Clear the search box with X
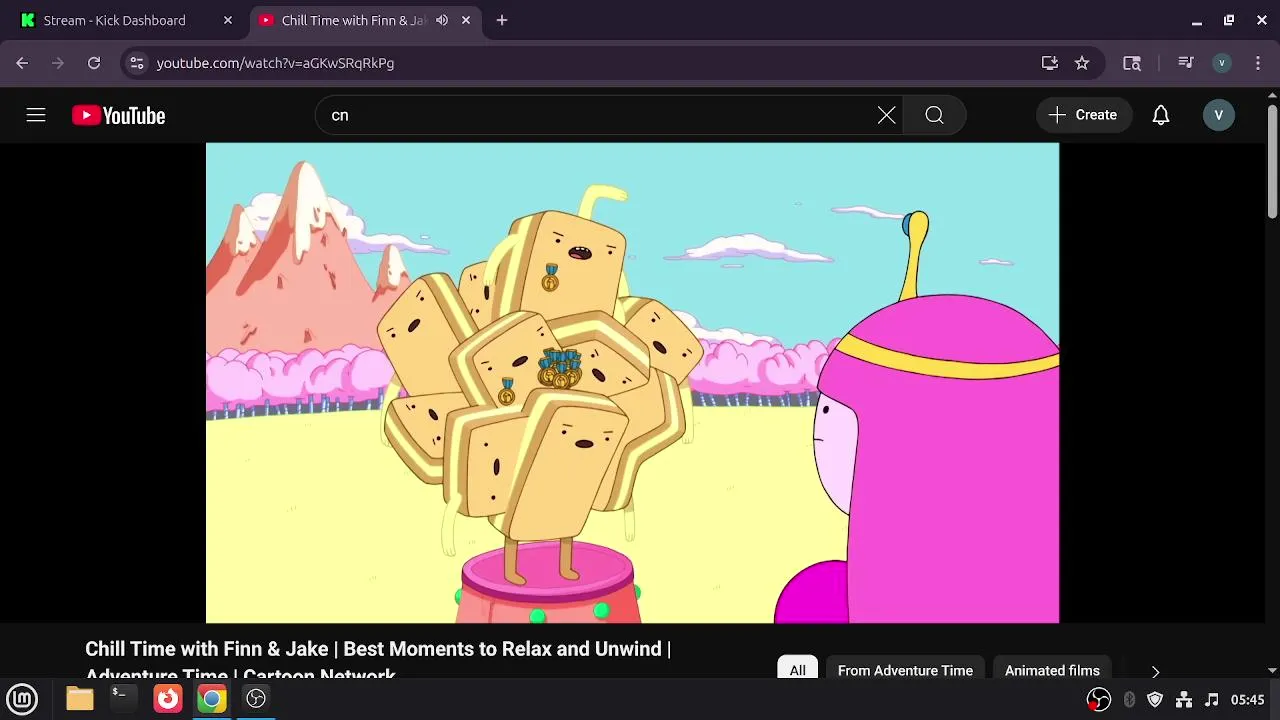The height and width of the screenshot is (720, 1280). point(886,115)
